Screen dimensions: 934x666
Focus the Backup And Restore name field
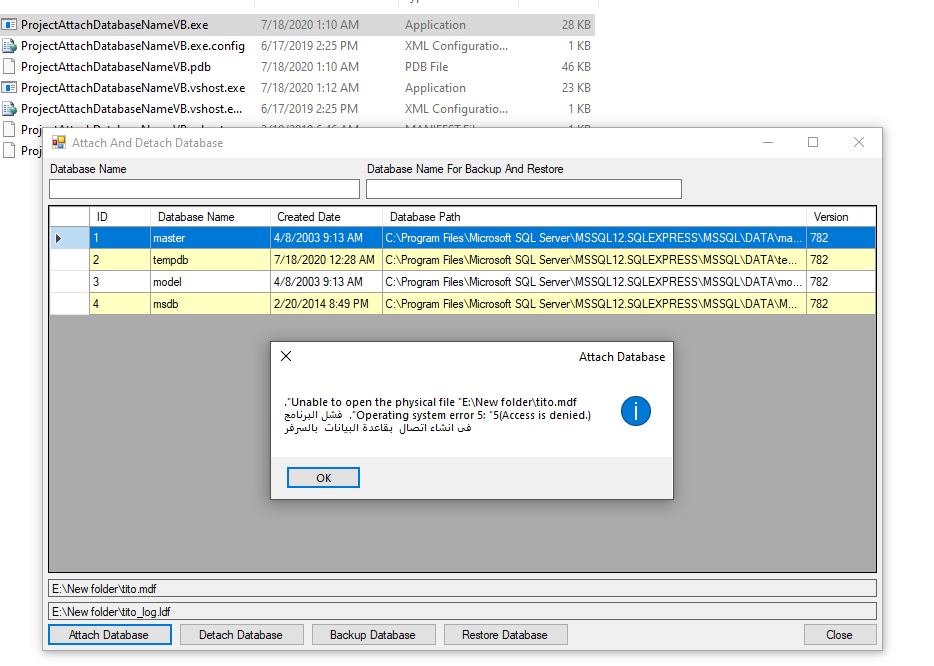[x=523, y=189]
